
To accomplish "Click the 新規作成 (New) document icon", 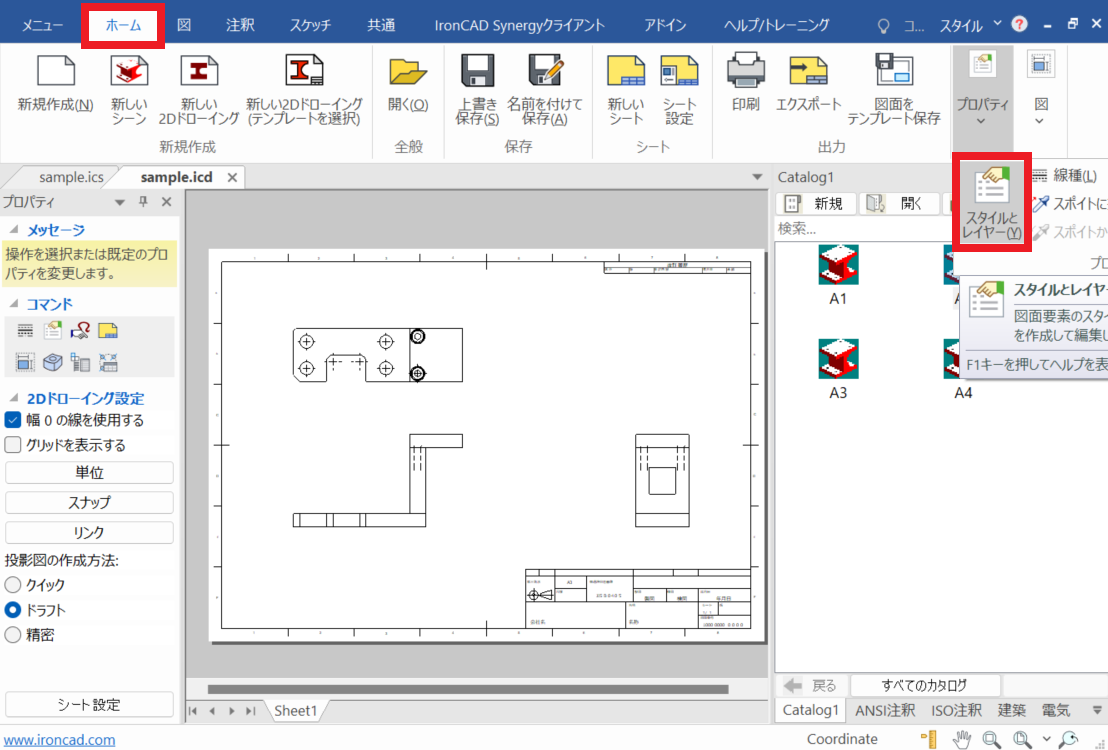I will (56, 71).
